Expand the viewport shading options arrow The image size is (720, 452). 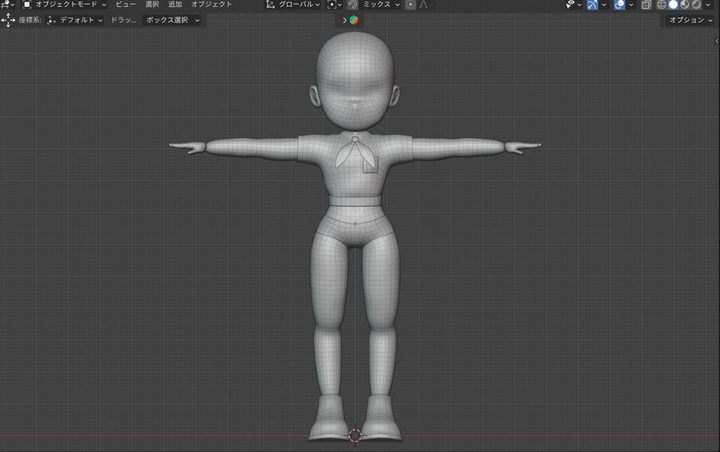(708, 5)
